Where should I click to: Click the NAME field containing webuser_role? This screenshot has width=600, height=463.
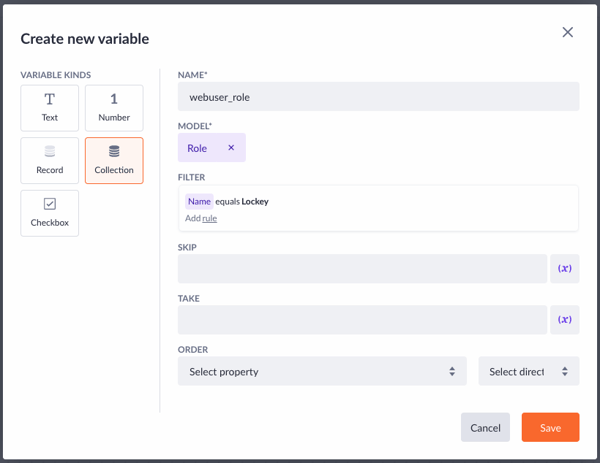pyautogui.click(x=378, y=96)
